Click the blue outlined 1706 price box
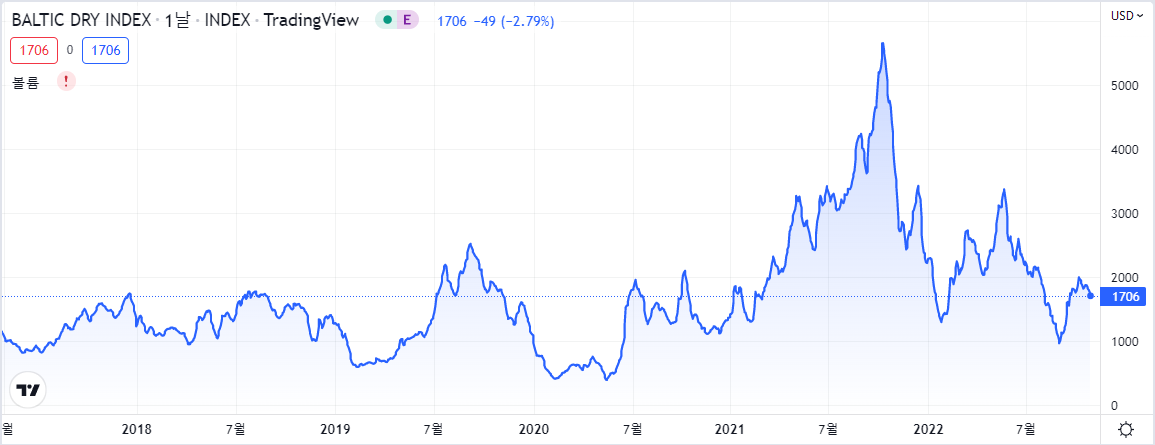The height and width of the screenshot is (445, 1155). click(x=105, y=50)
